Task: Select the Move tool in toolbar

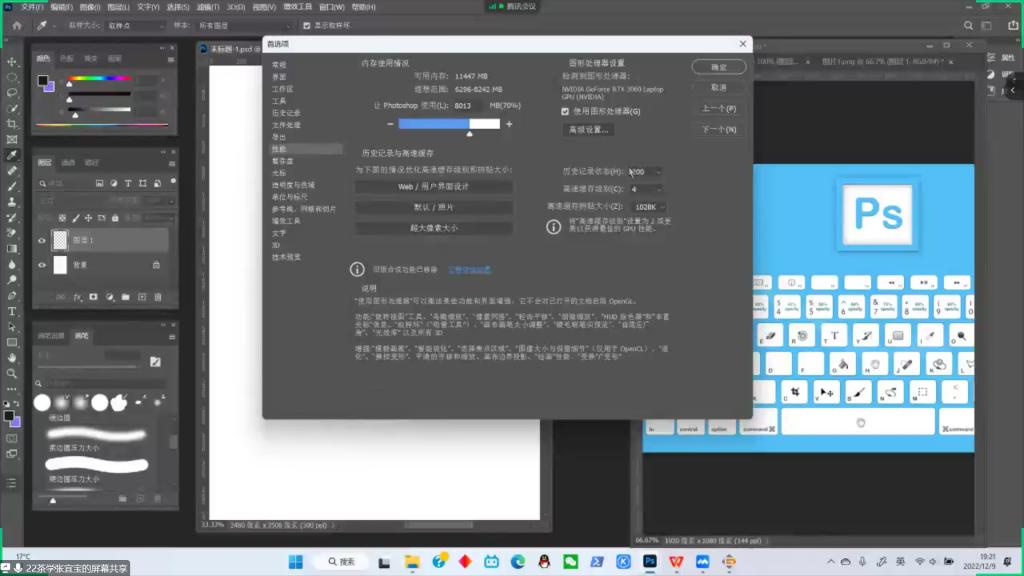Action: [12, 62]
